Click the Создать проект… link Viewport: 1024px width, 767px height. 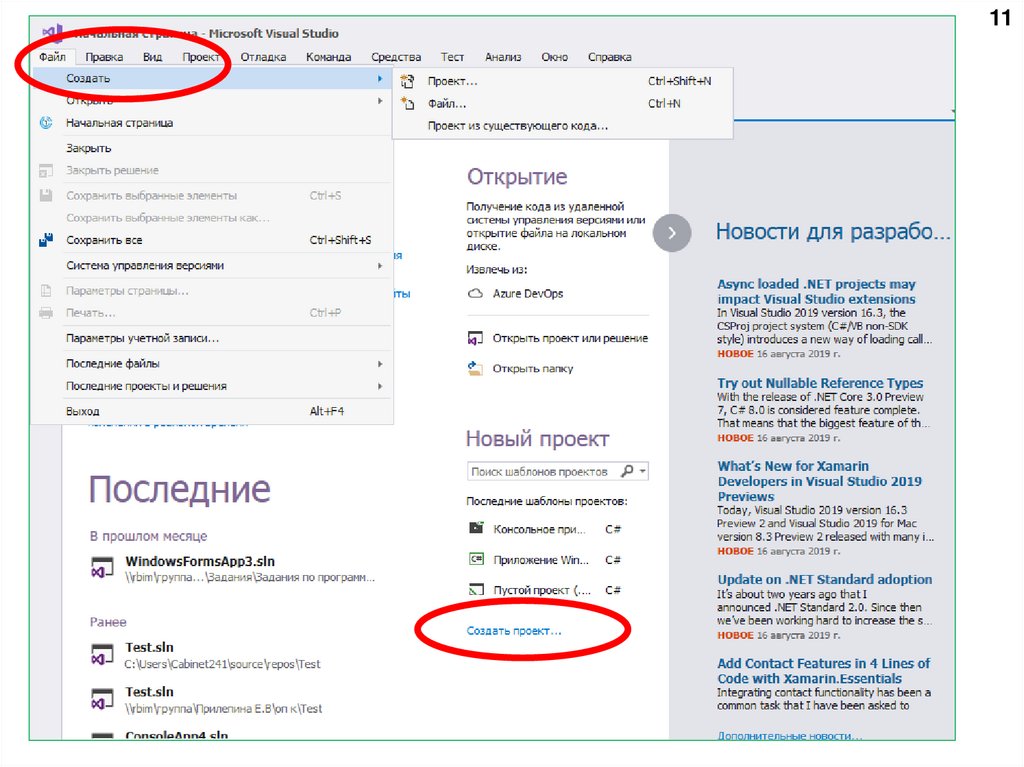513,630
